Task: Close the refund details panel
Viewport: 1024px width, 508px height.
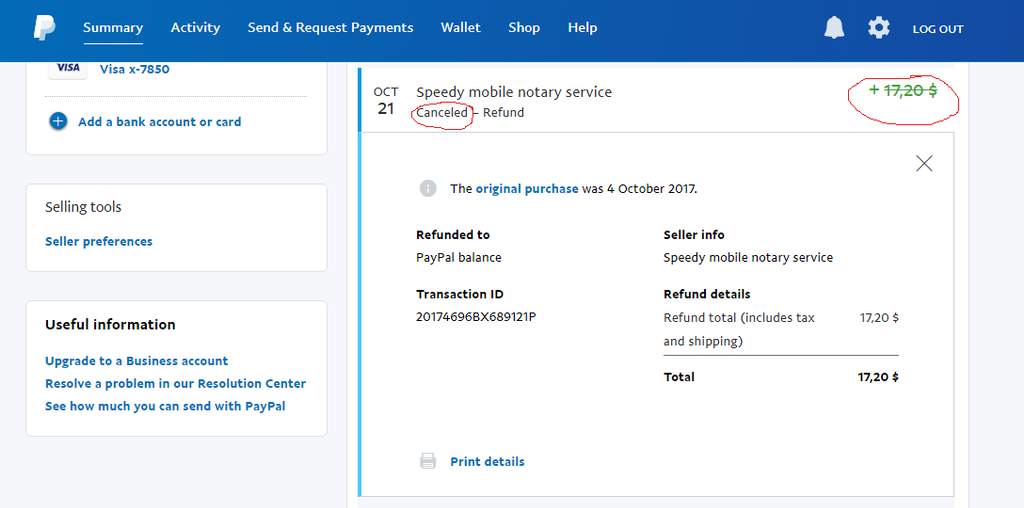Action: (924, 163)
